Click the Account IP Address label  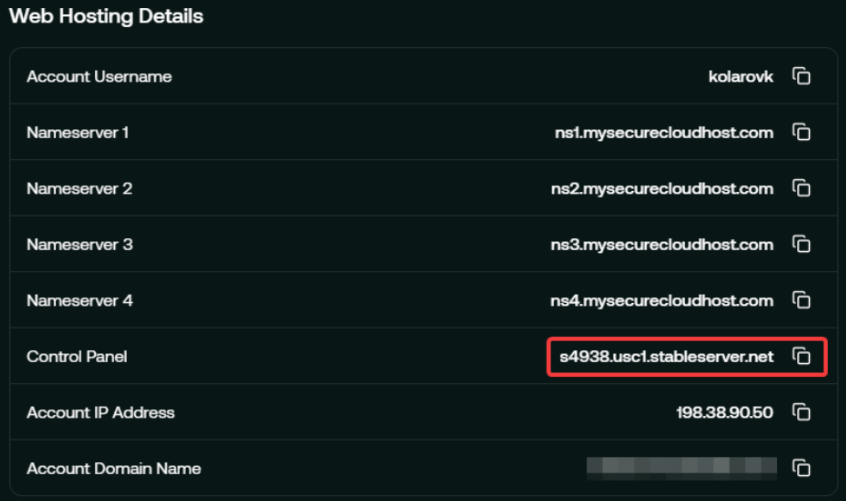point(100,413)
